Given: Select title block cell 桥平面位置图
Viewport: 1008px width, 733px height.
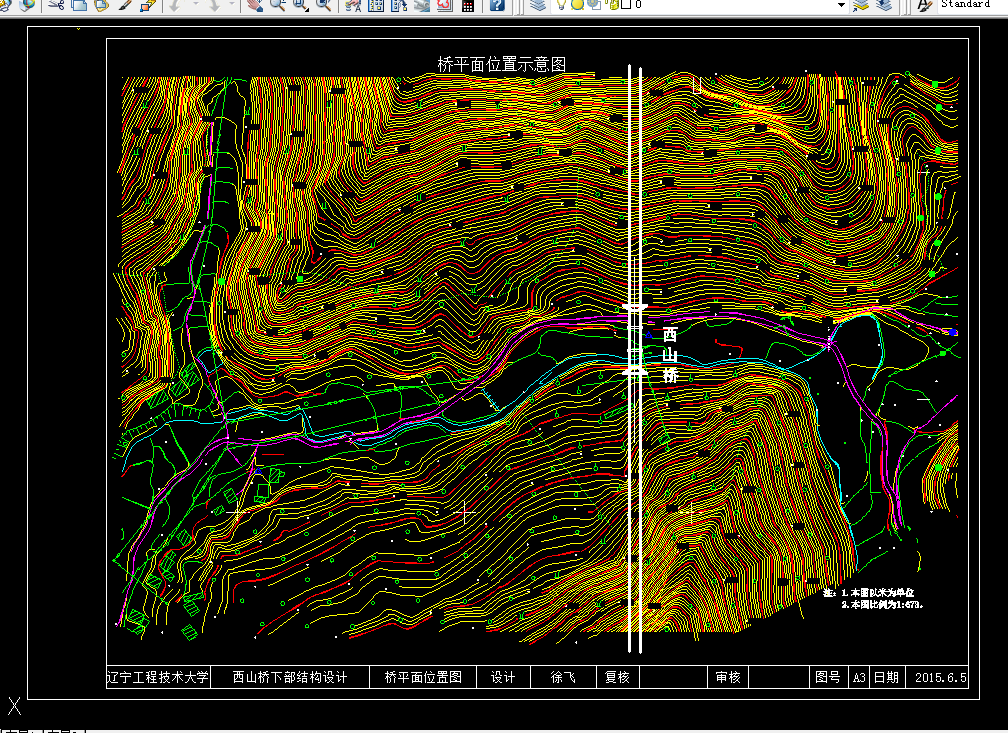Looking at the screenshot, I should (423, 677).
